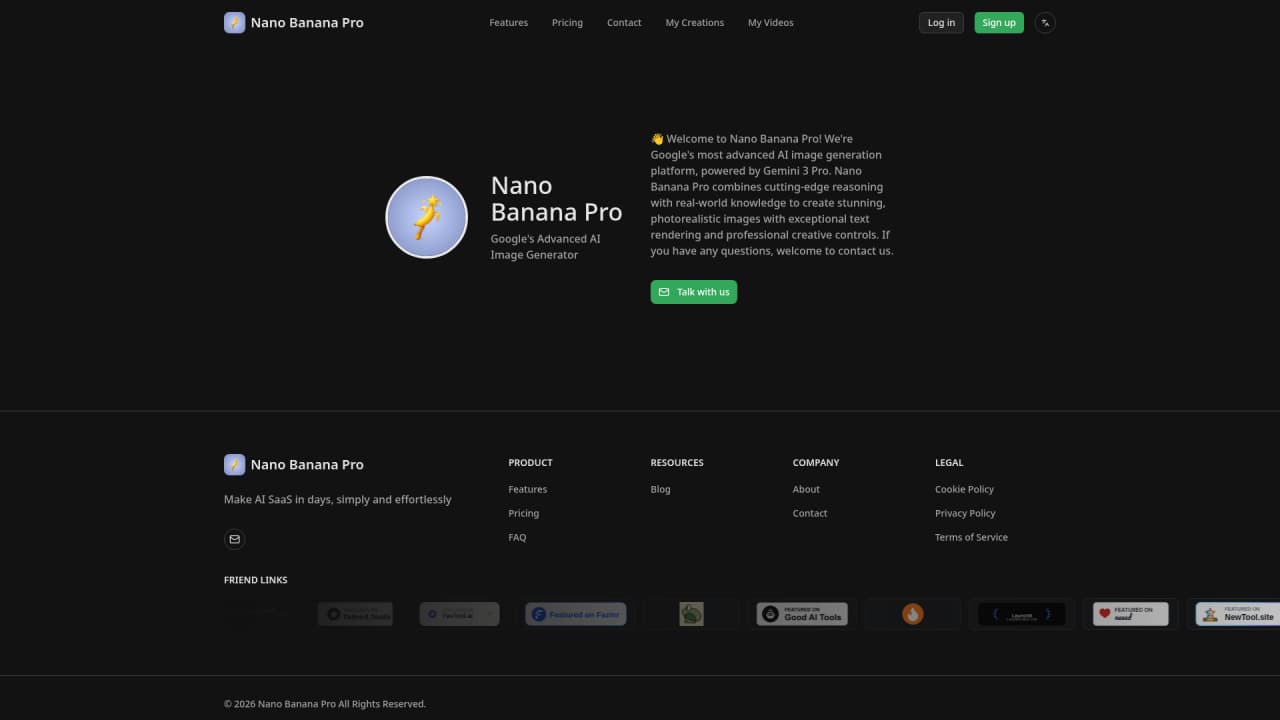Open the Good AI Tools badge
Image resolution: width=1280 pixels, height=720 pixels.
802,614
